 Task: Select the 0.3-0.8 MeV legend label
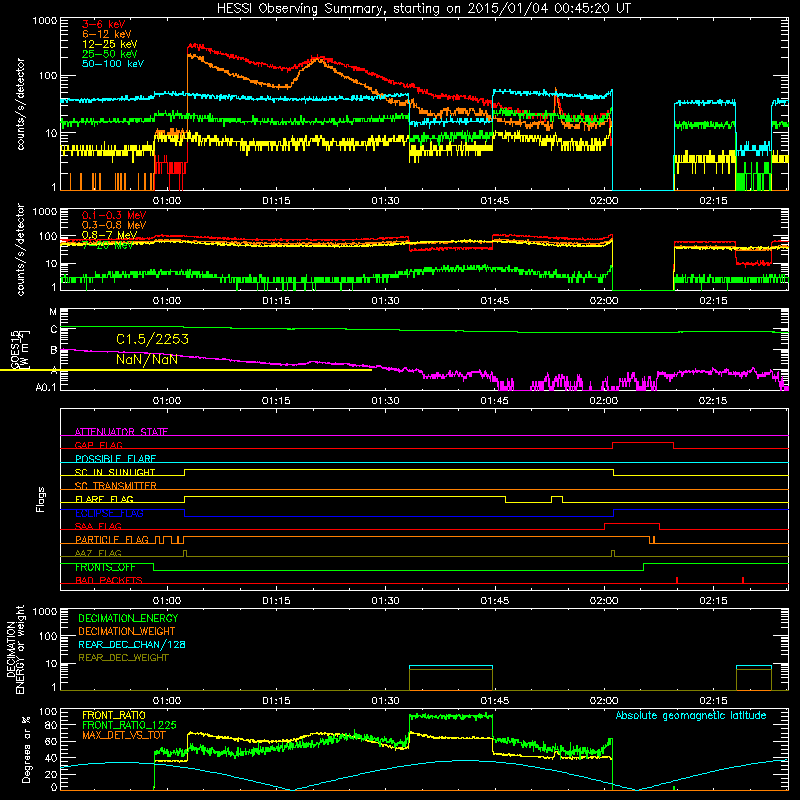click(x=114, y=225)
